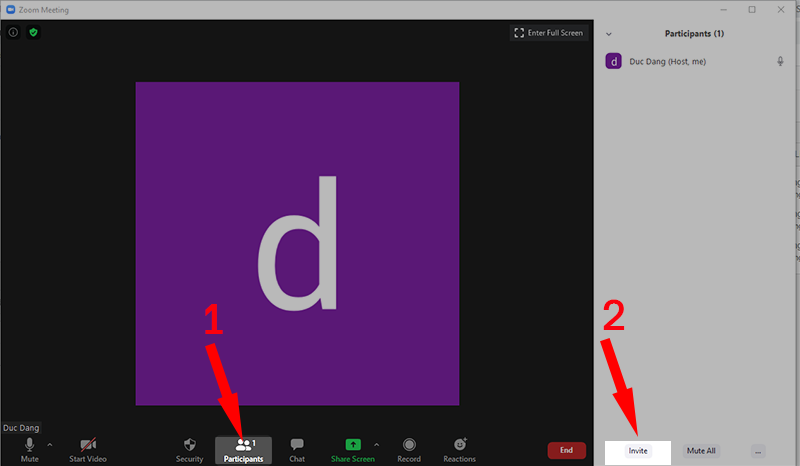
Task: Click the meeting information icon
Action: 13,32
